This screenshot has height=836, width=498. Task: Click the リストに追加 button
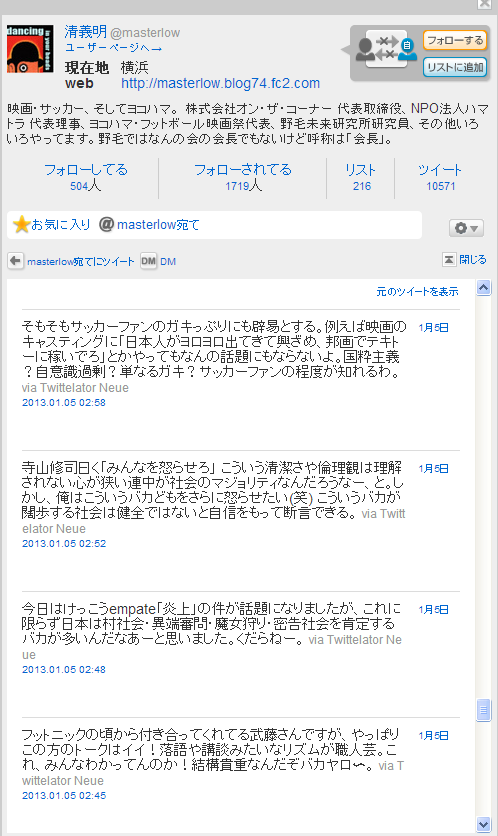click(455, 67)
